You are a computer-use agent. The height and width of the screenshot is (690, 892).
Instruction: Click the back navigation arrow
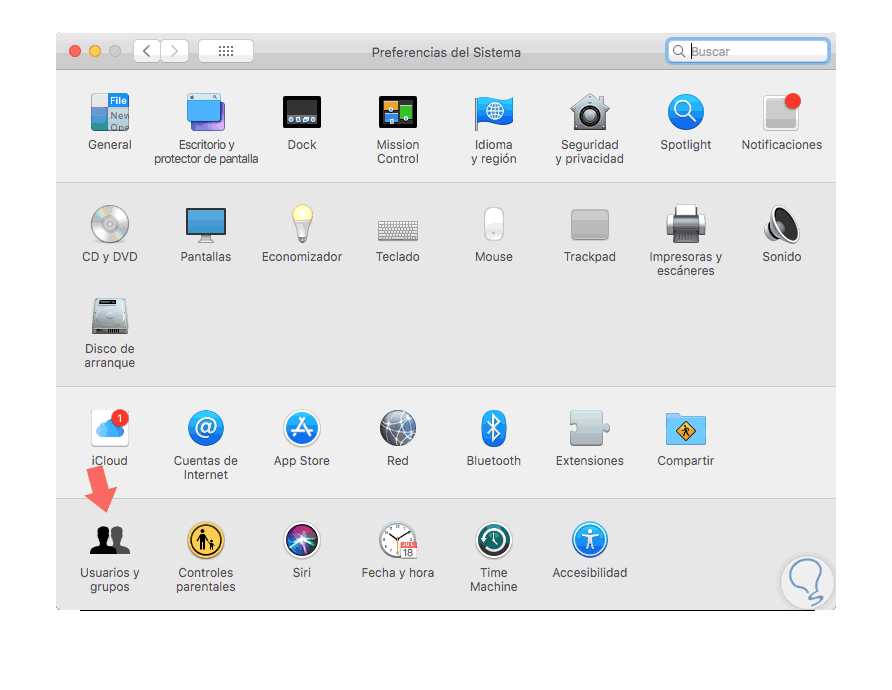click(x=147, y=51)
